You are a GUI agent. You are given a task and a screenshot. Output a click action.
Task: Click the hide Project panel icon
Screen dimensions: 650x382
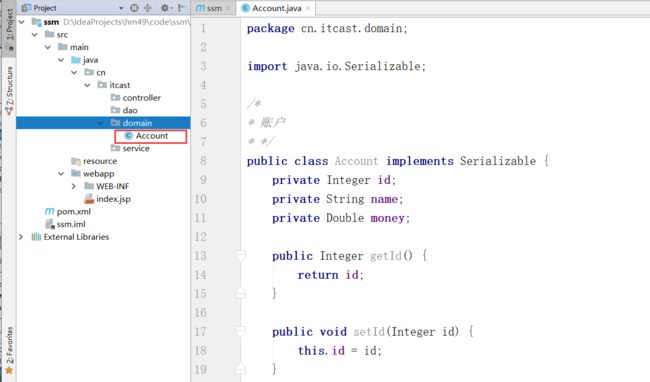click(181, 8)
